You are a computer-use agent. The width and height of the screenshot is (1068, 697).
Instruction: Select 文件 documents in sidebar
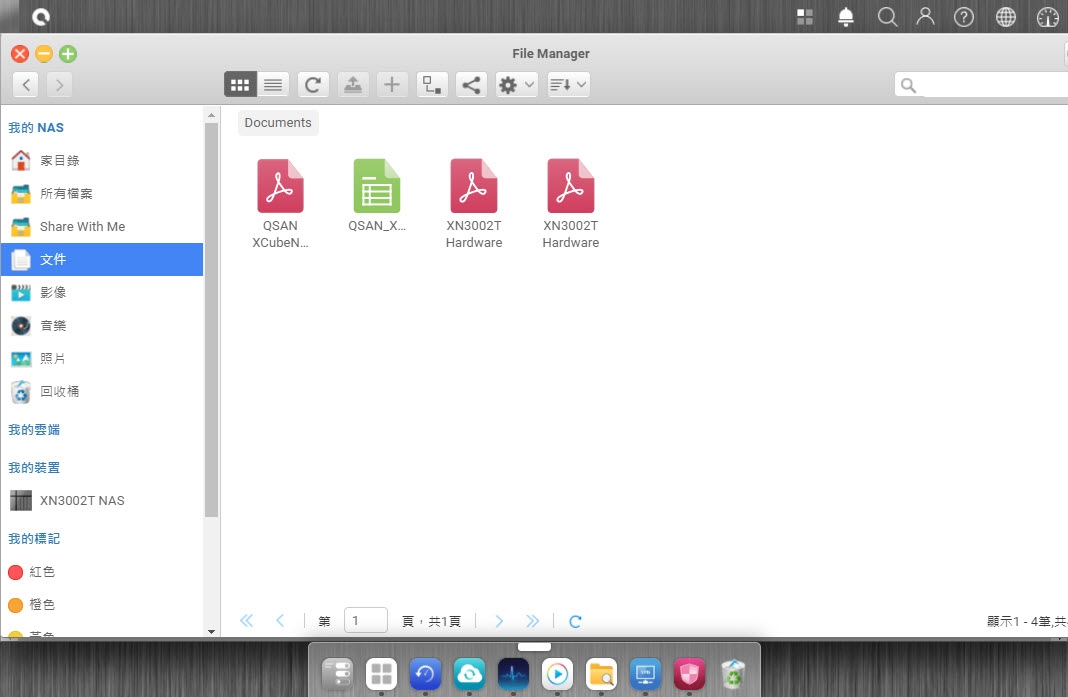(x=102, y=260)
